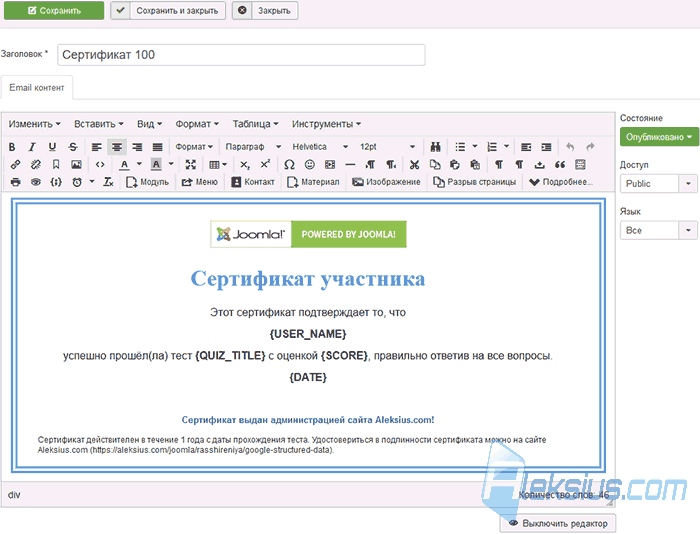
Task: Align text right
Action: point(137,147)
